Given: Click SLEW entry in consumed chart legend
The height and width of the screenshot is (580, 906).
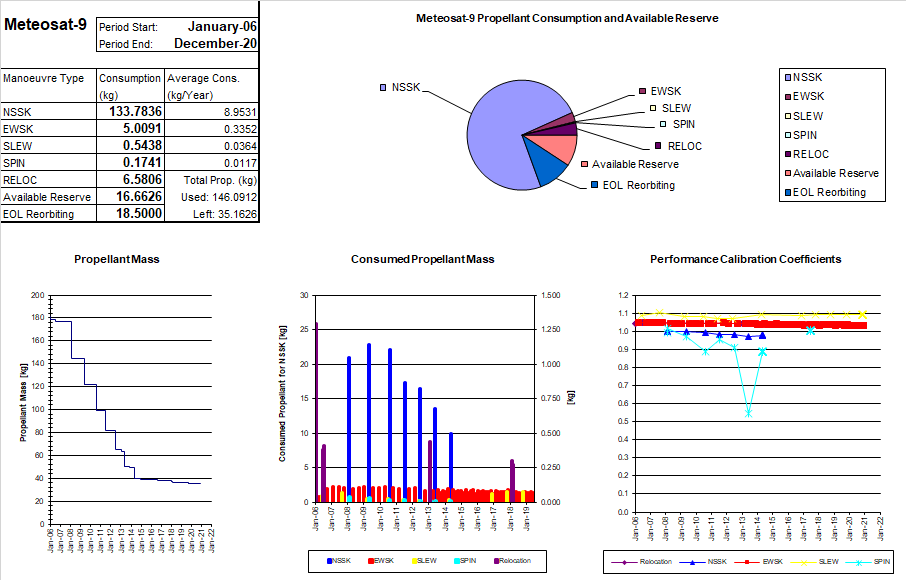Looking at the screenshot, I should pyautogui.click(x=424, y=561).
